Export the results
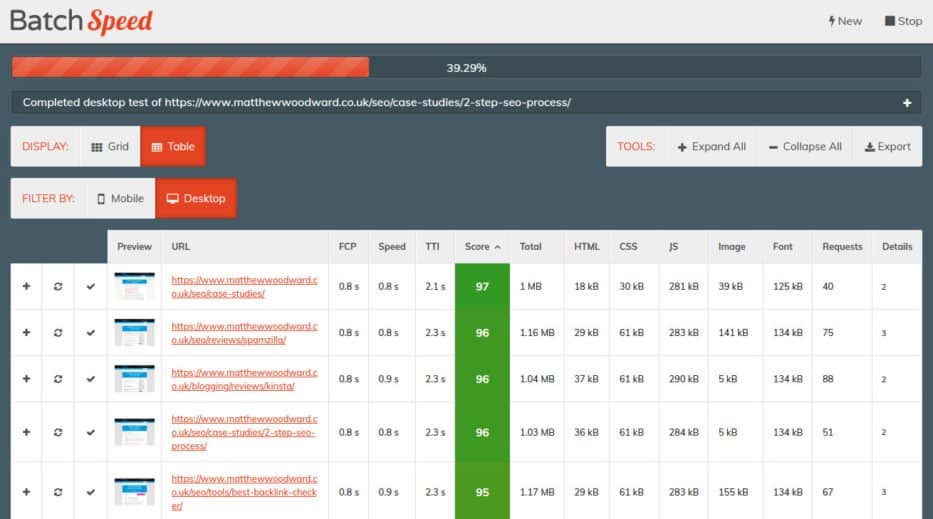The width and height of the screenshot is (933, 519). (887, 146)
